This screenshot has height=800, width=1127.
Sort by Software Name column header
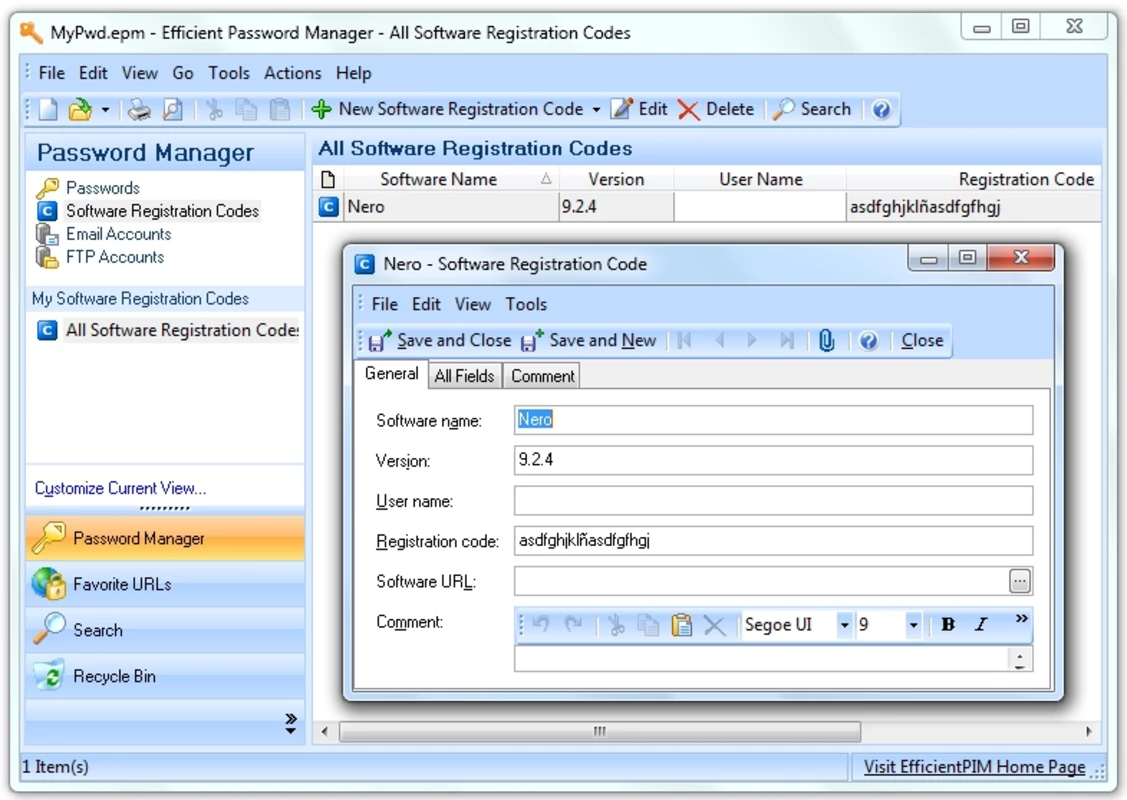point(451,180)
